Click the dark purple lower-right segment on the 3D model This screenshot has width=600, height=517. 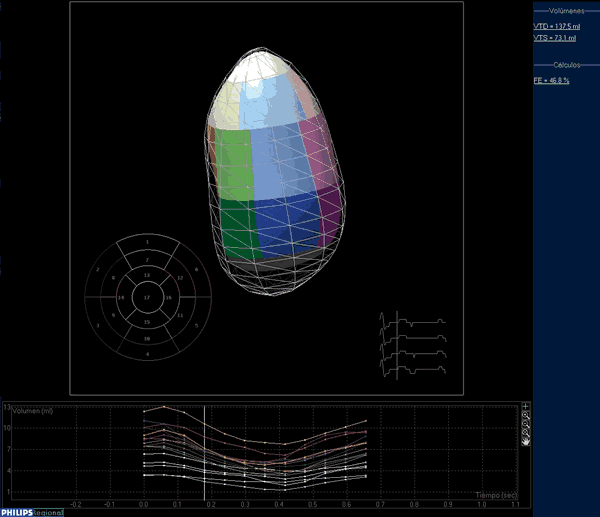click(330, 216)
